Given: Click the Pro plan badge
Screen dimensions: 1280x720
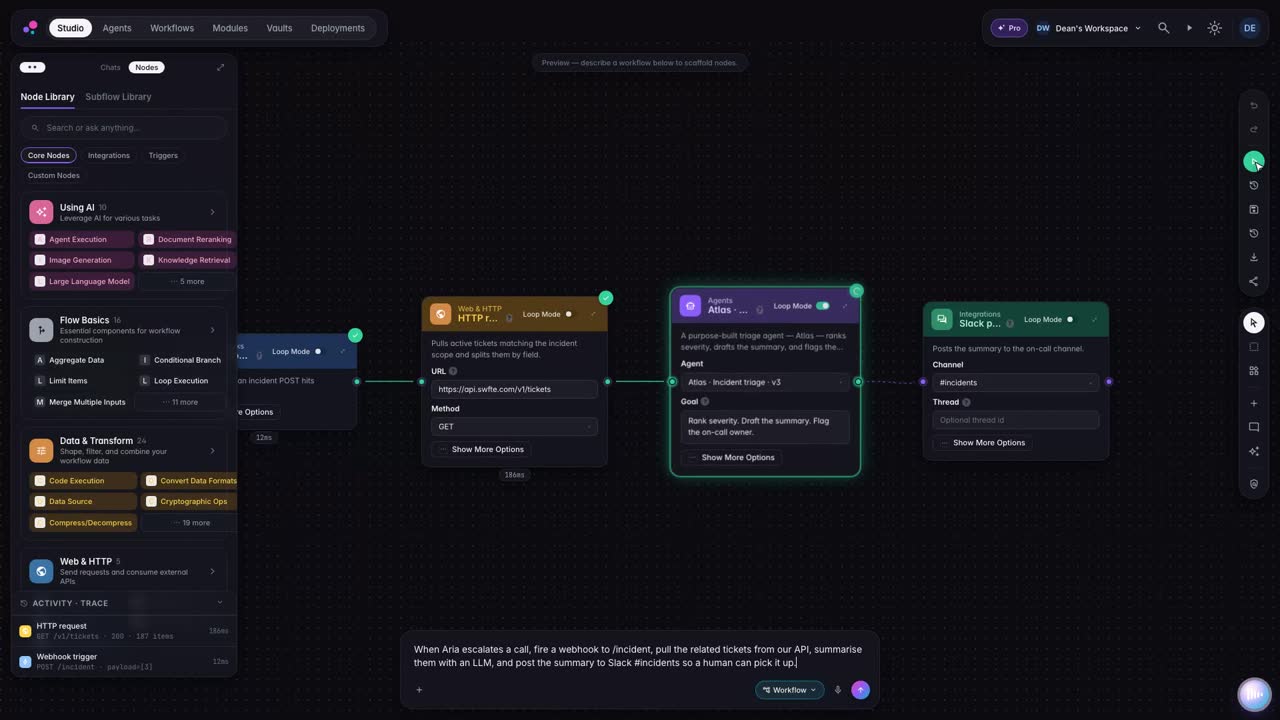Looking at the screenshot, I should click(1009, 28).
